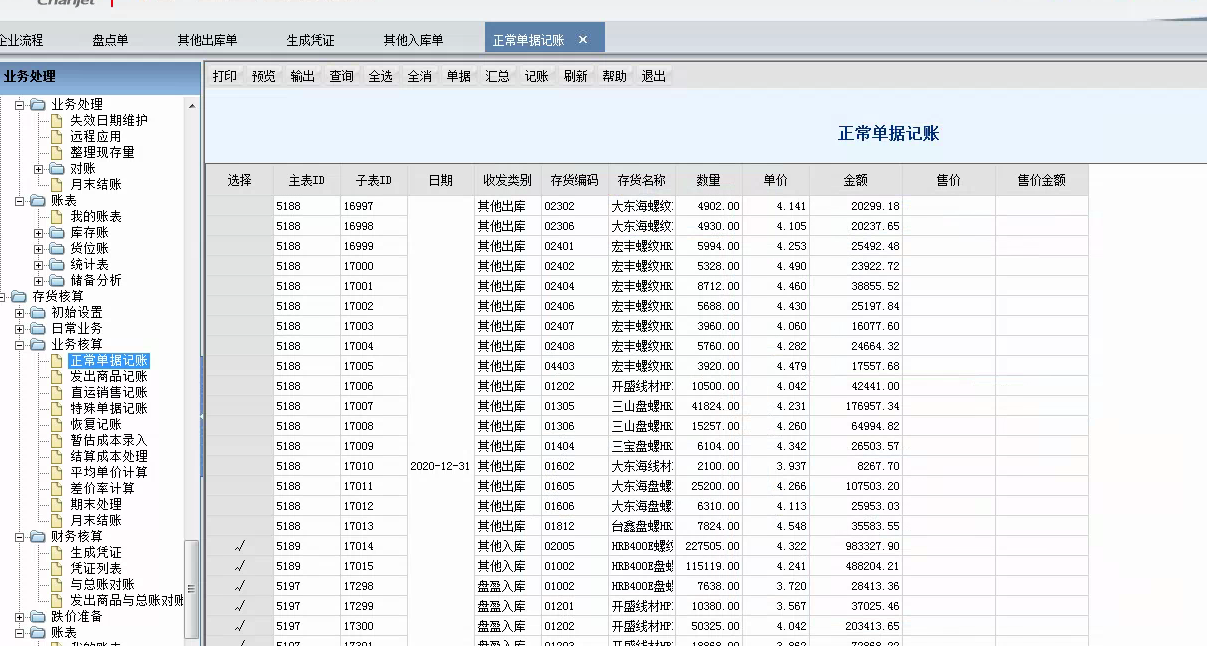The width and height of the screenshot is (1207, 646).
Task: Click the document icon beside 结算成本处理
Action: pyautogui.click(x=57, y=456)
